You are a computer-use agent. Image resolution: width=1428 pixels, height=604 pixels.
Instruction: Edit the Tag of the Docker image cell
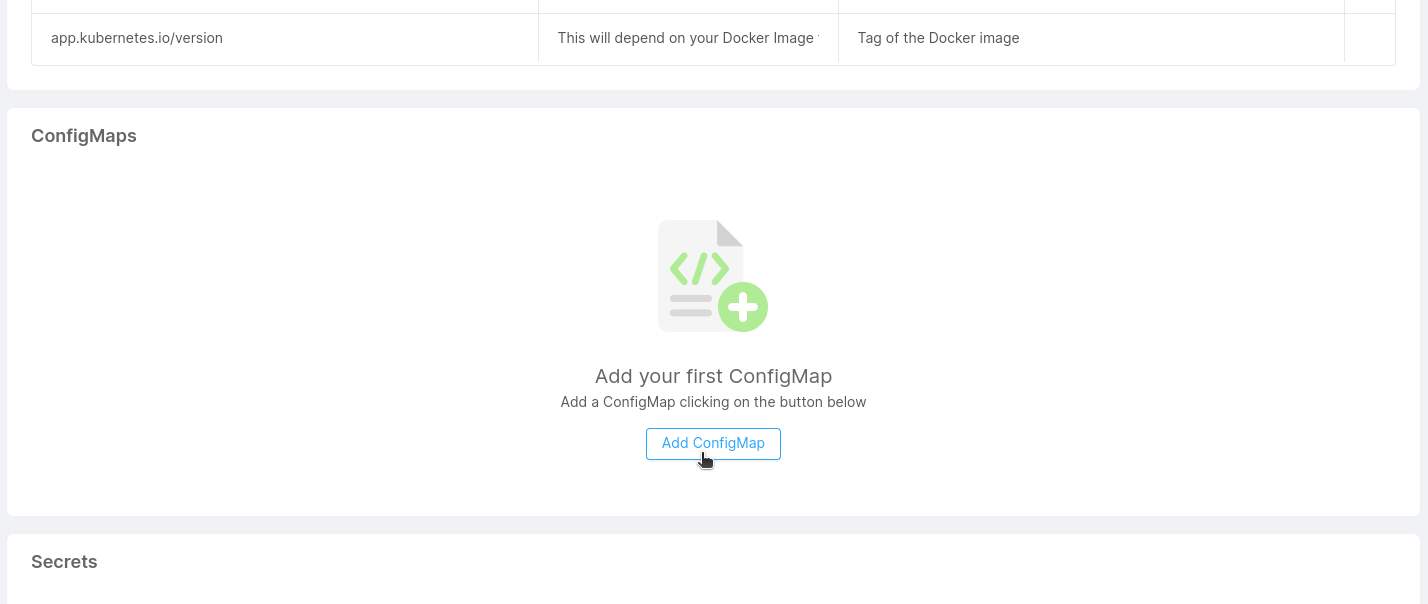pos(937,38)
